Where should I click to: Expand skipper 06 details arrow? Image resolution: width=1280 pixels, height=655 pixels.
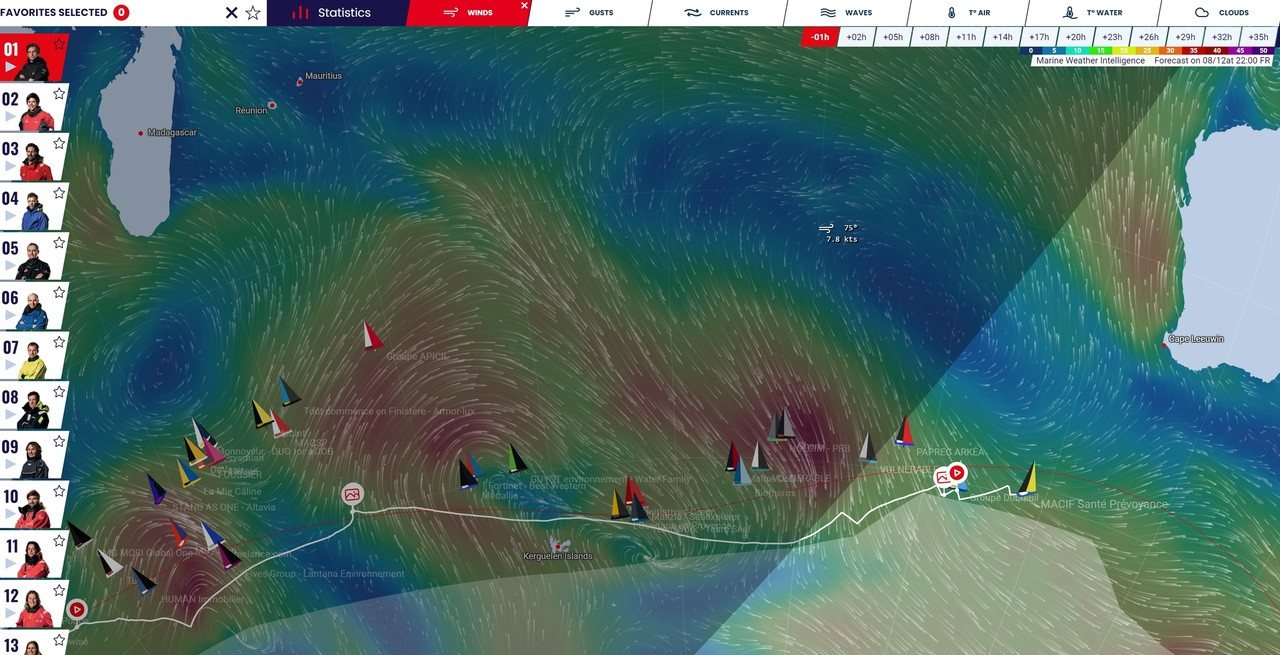point(10,315)
